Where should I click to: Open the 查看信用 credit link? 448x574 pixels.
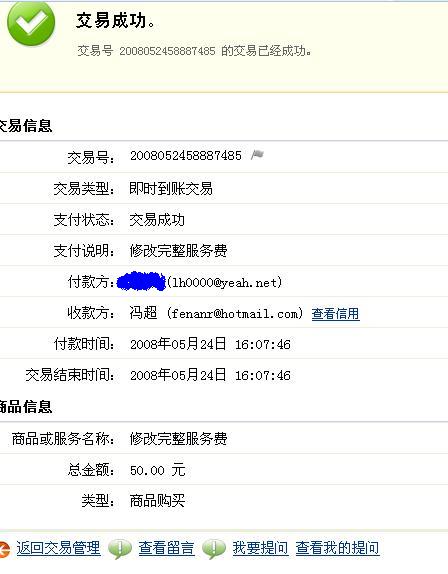[335, 314]
